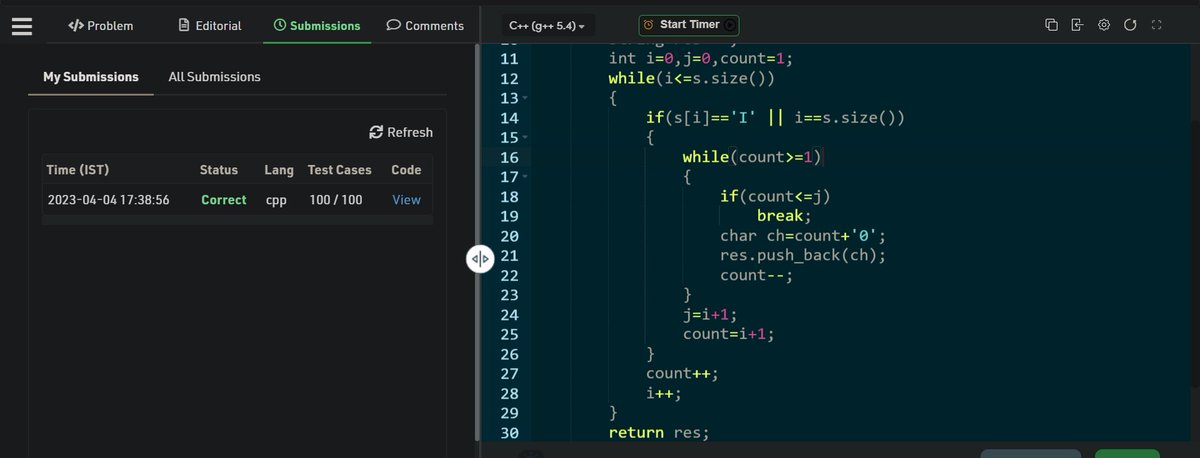This screenshot has width=1200, height=458.
Task: View code of the 17:38:56 submission
Action: 406,200
